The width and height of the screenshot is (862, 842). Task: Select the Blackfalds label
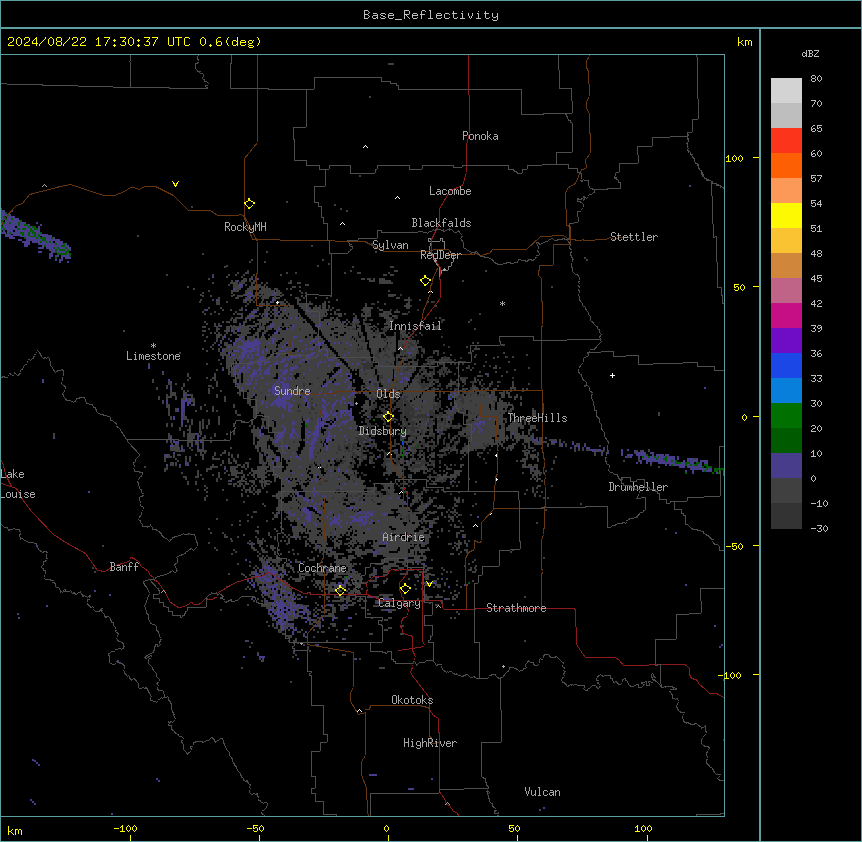point(441,223)
